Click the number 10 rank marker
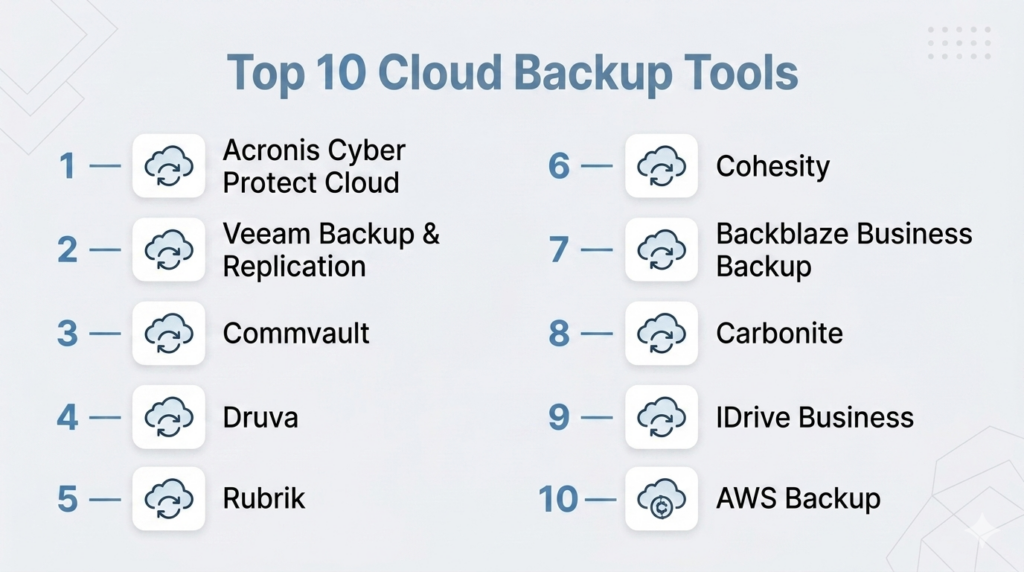The width and height of the screenshot is (1024, 572). click(x=558, y=497)
